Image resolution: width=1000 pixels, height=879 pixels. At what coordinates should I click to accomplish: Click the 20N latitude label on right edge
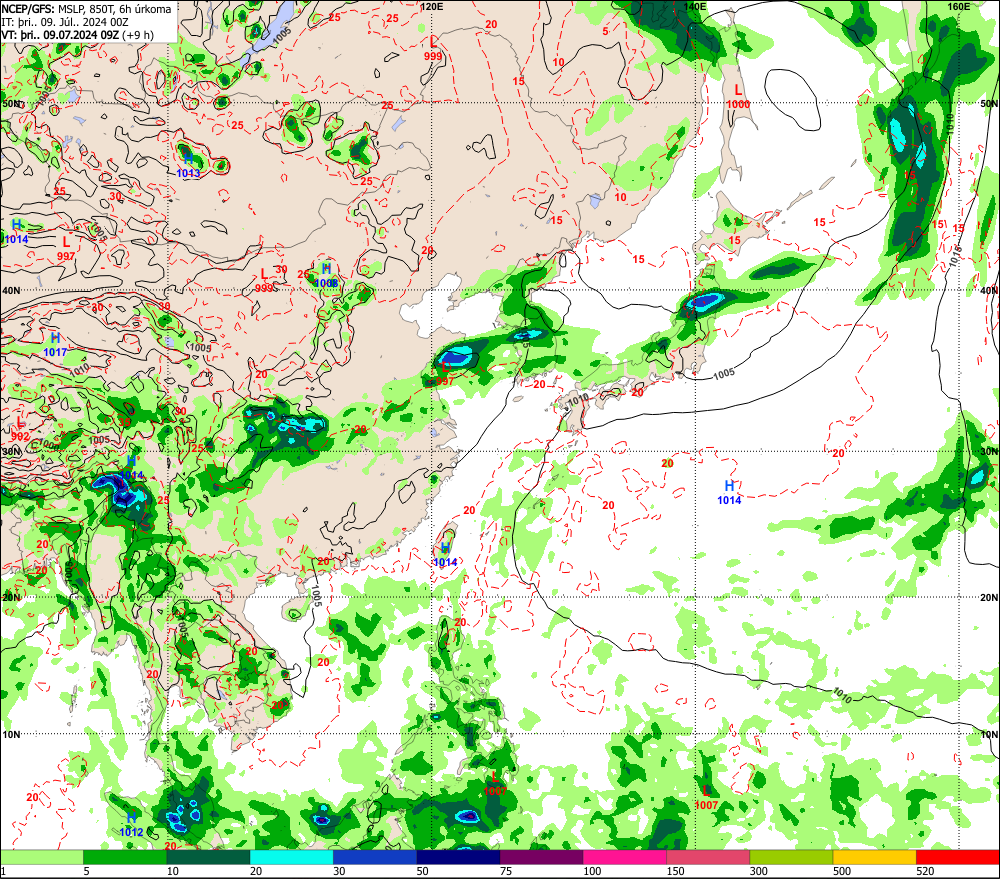coord(989,598)
